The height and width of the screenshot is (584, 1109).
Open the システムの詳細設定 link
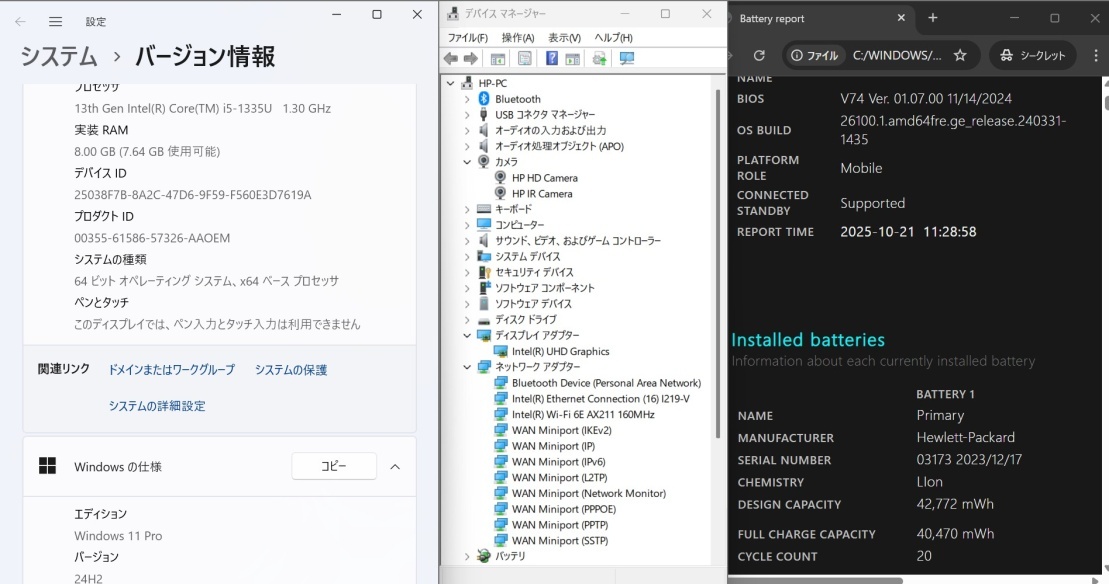tap(158, 405)
